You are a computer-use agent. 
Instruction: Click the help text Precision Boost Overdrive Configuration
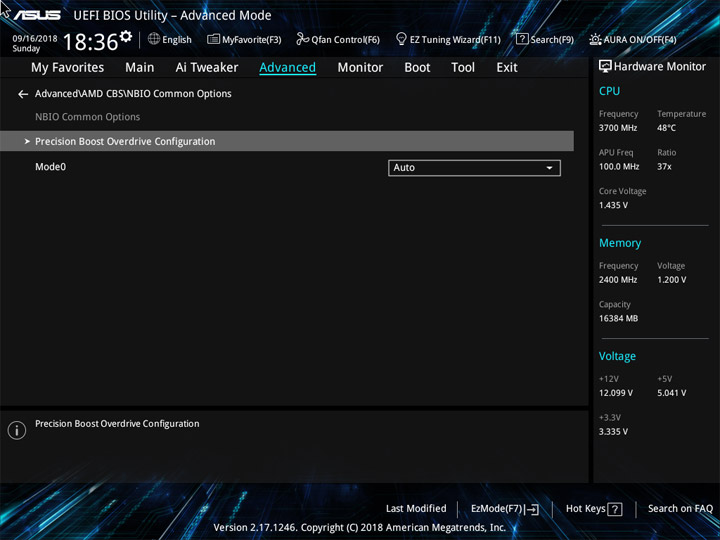[x=117, y=424]
